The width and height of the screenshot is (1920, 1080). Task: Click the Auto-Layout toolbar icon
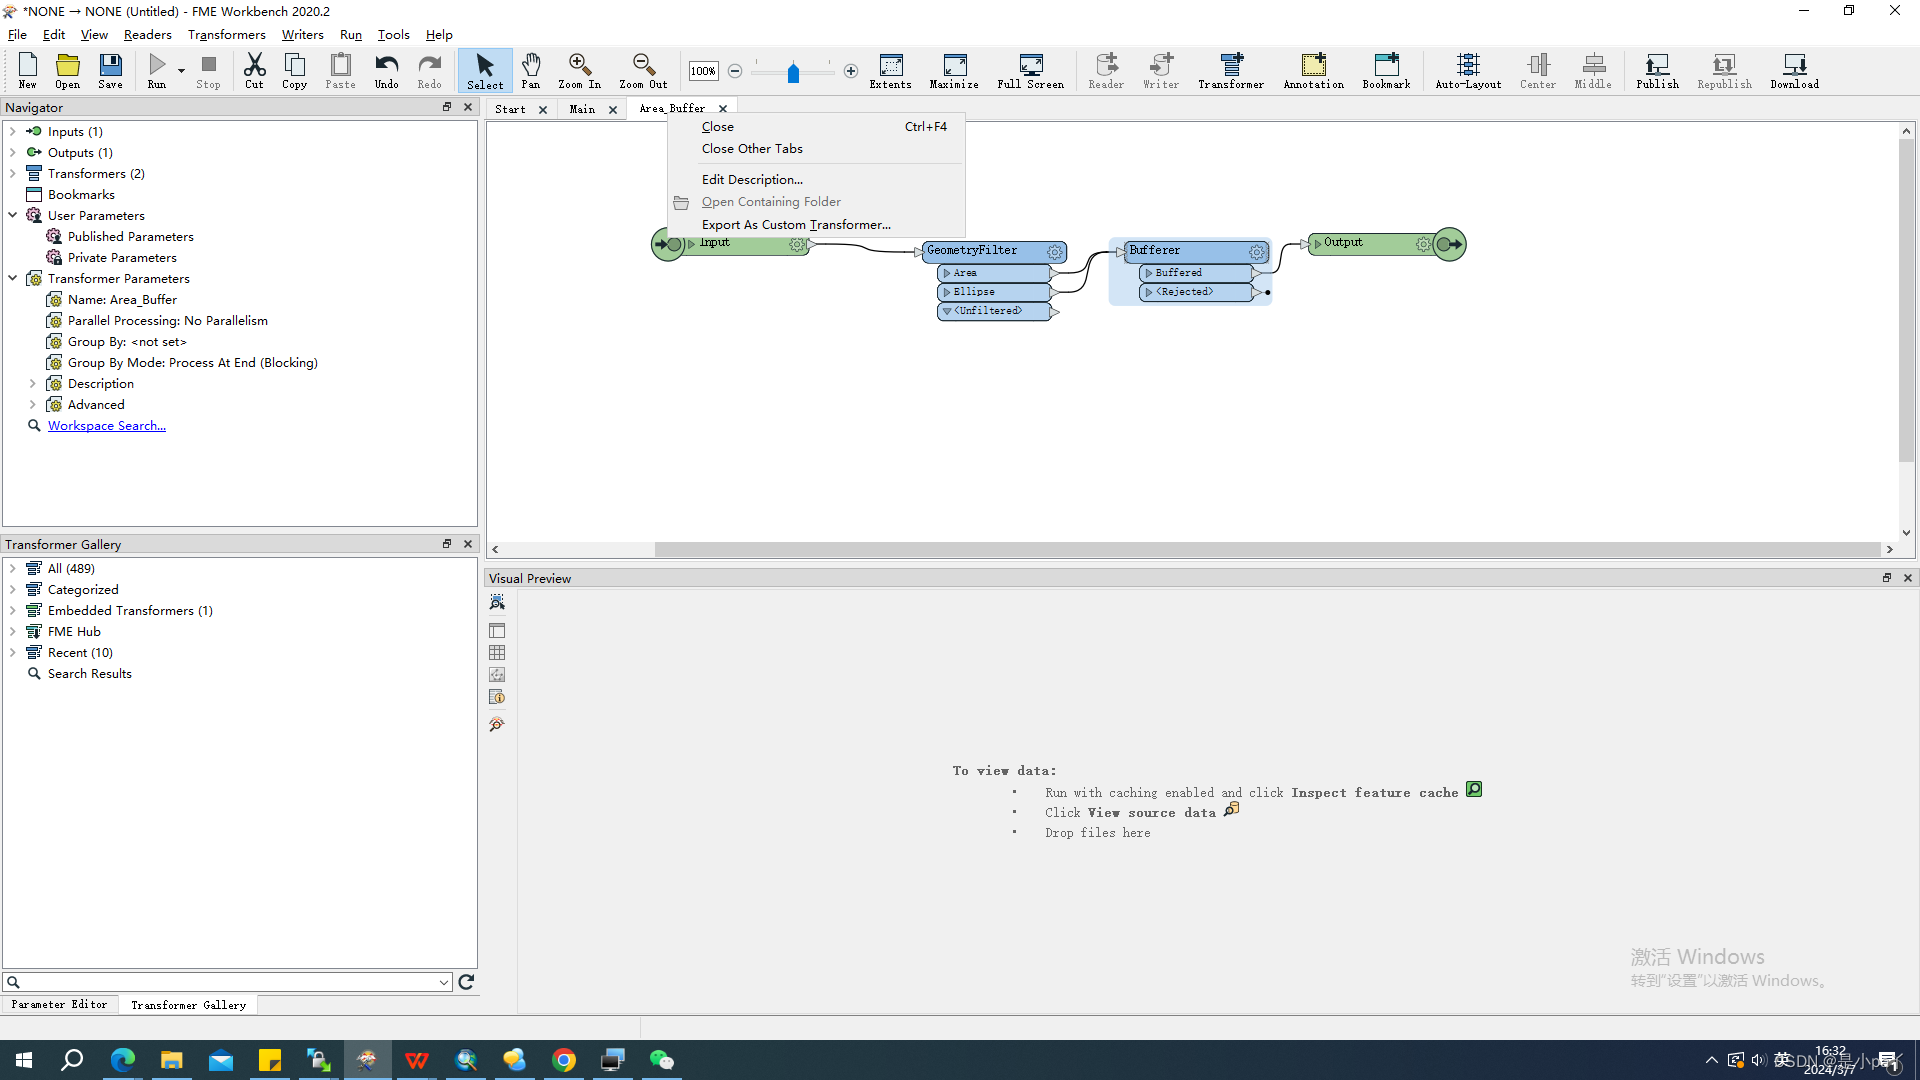coord(1467,71)
